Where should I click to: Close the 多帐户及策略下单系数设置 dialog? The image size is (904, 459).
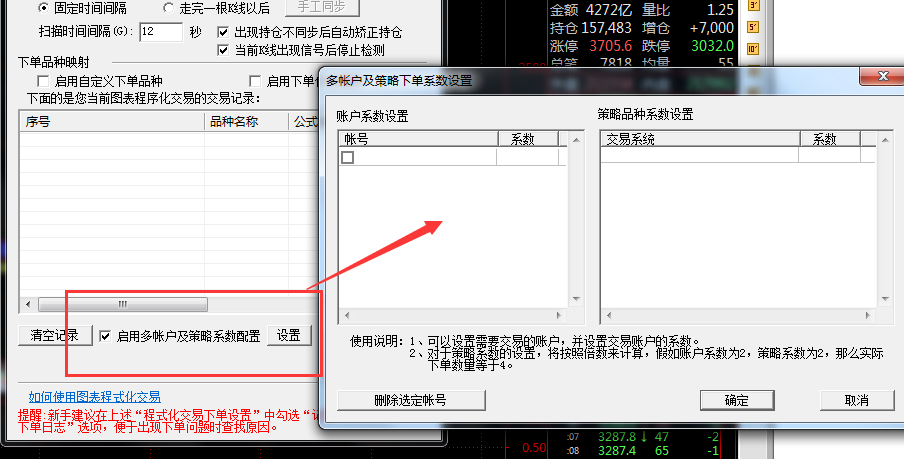[880, 78]
